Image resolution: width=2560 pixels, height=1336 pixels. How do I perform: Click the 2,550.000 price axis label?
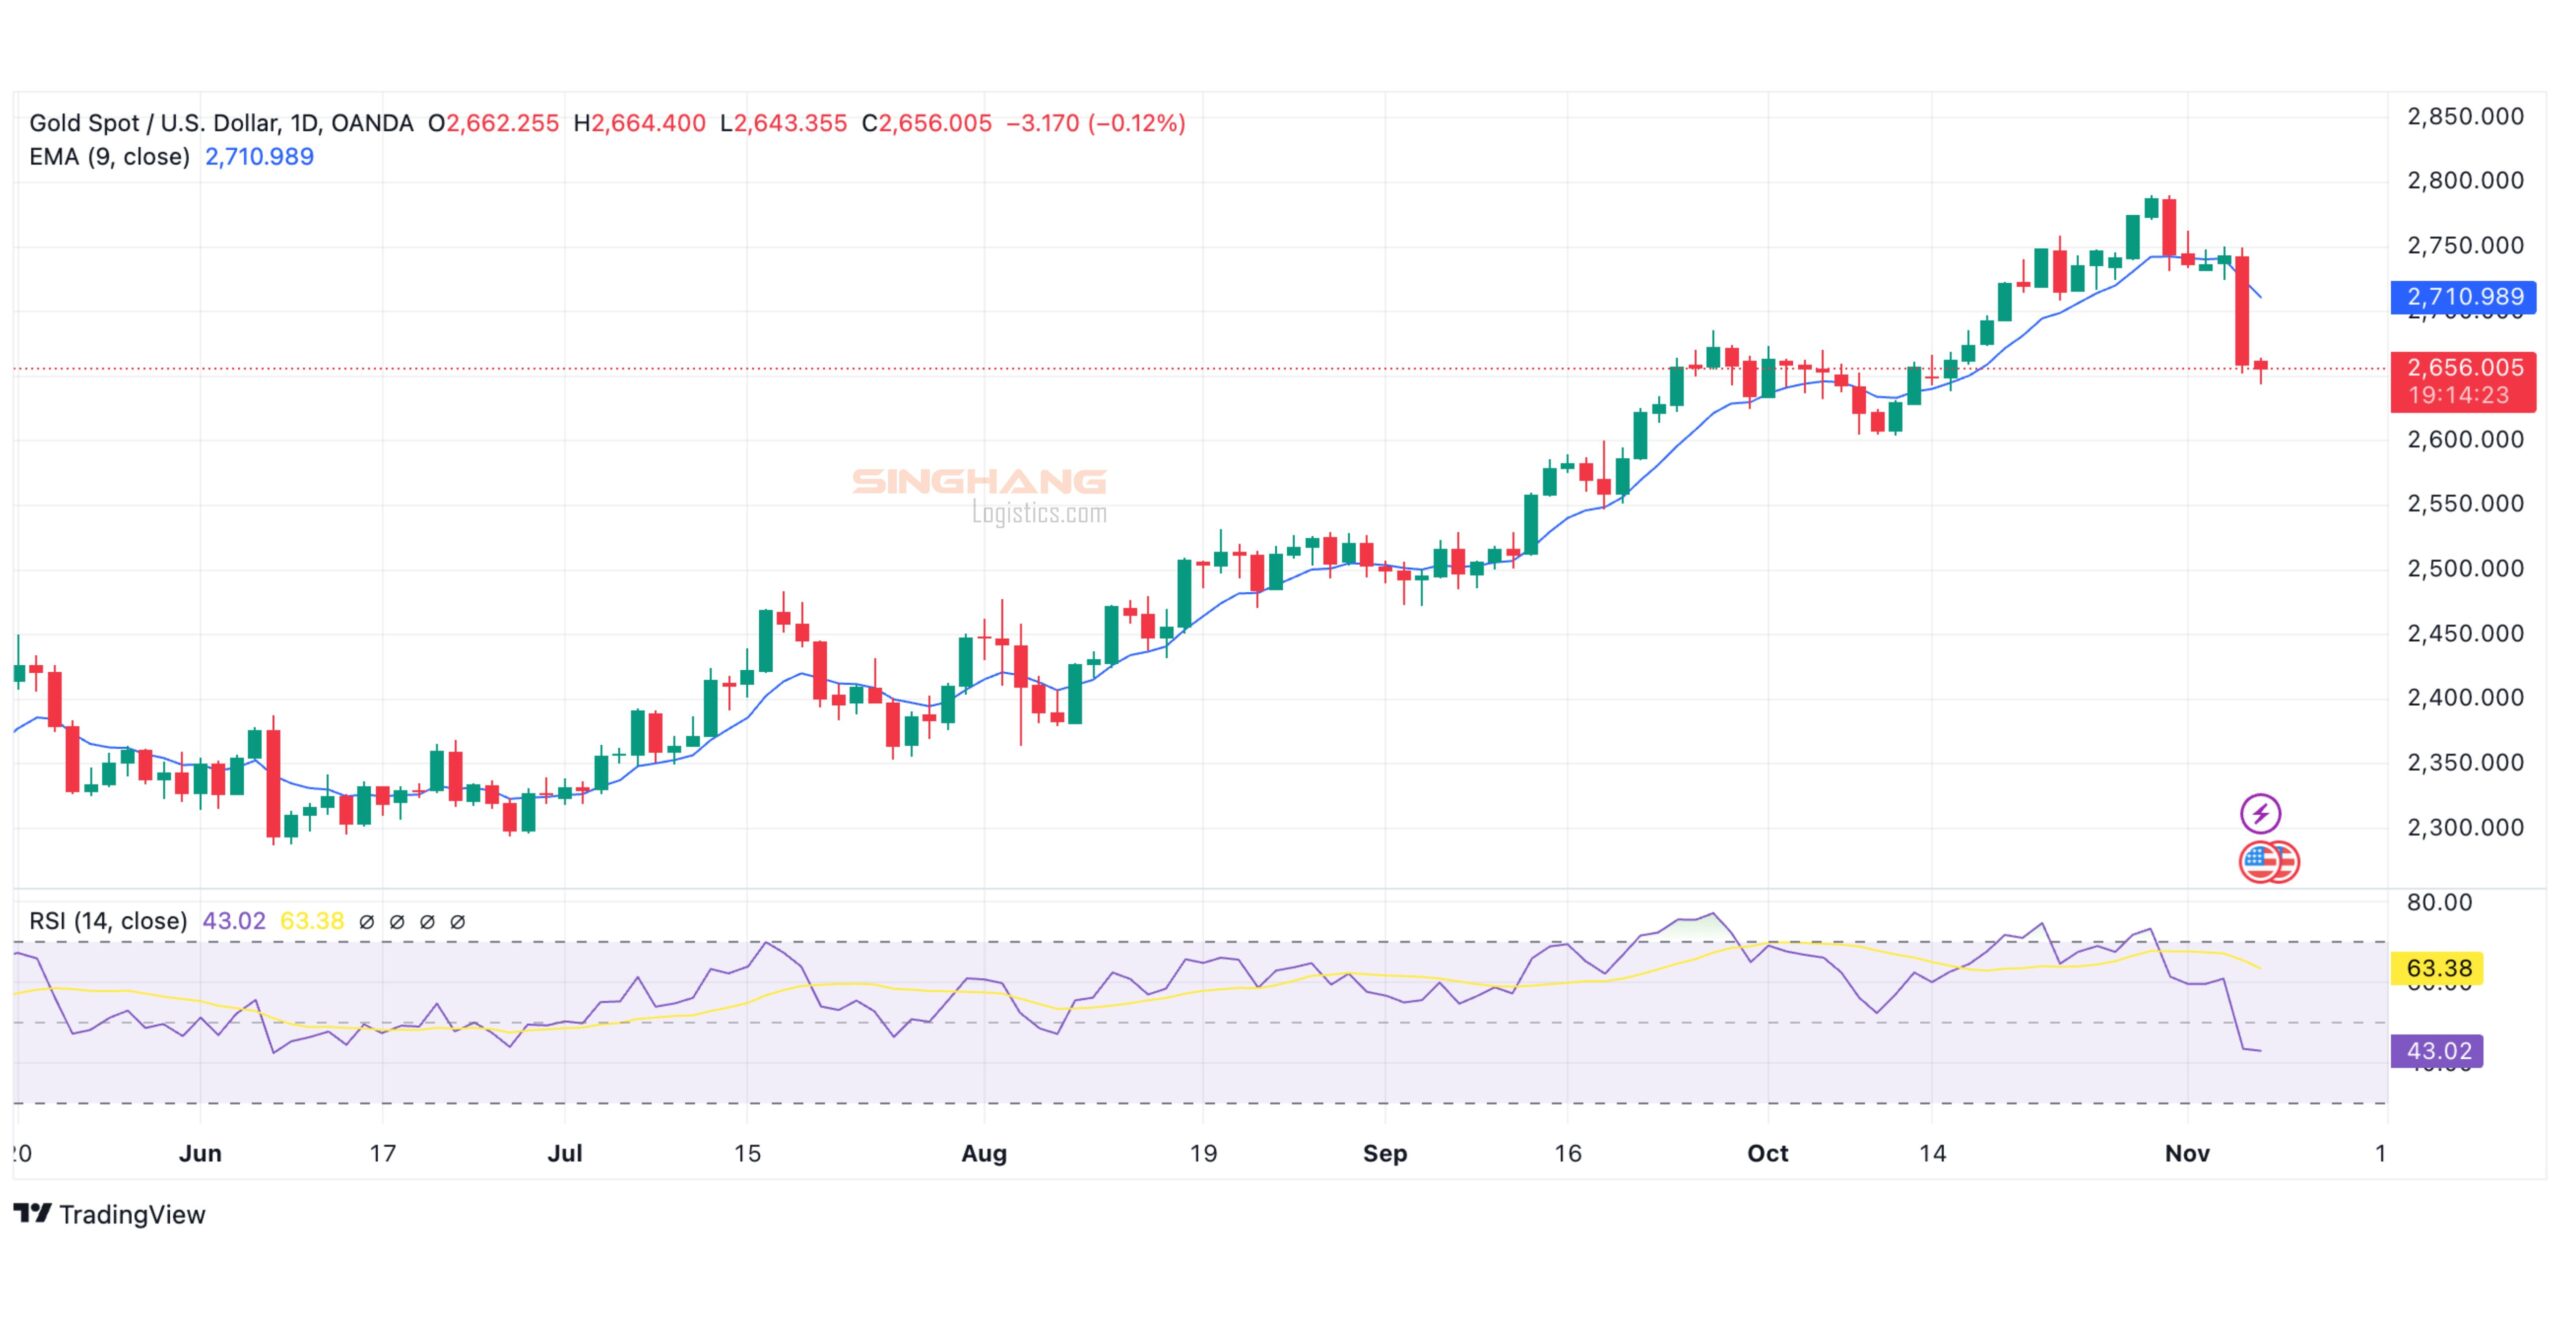(x=2465, y=504)
